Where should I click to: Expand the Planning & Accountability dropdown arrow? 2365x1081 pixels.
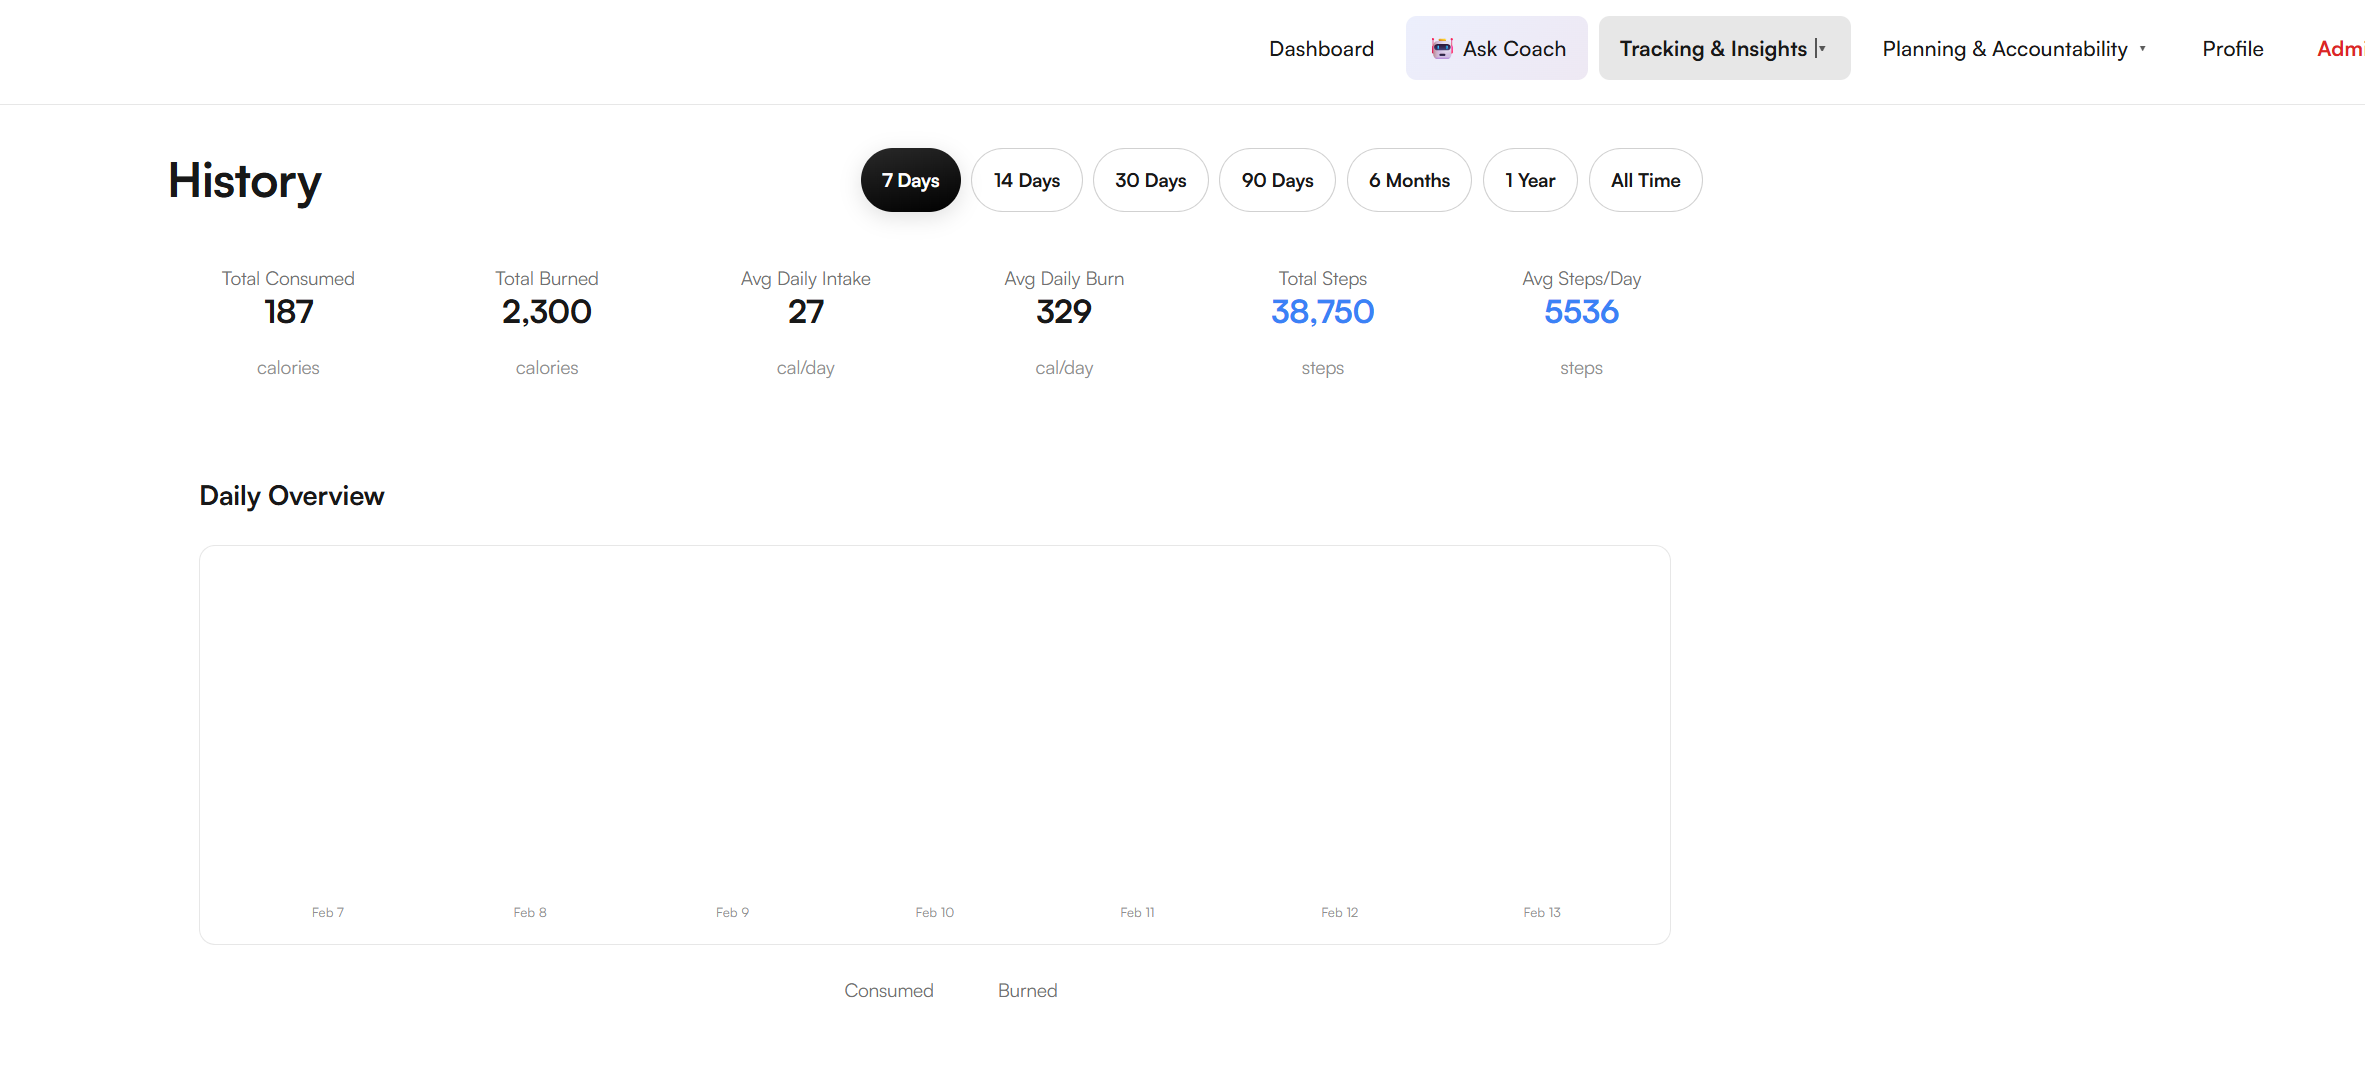pos(2143,48)
